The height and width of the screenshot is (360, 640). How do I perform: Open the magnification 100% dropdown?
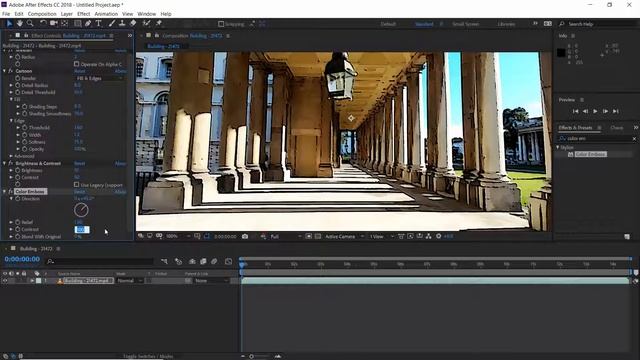click(178, 236)
